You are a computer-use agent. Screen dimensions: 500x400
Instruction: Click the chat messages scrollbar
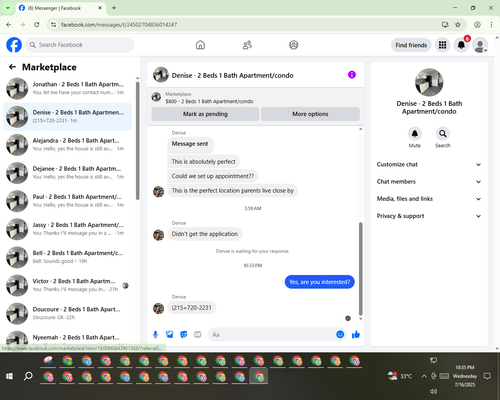[360, 268]
